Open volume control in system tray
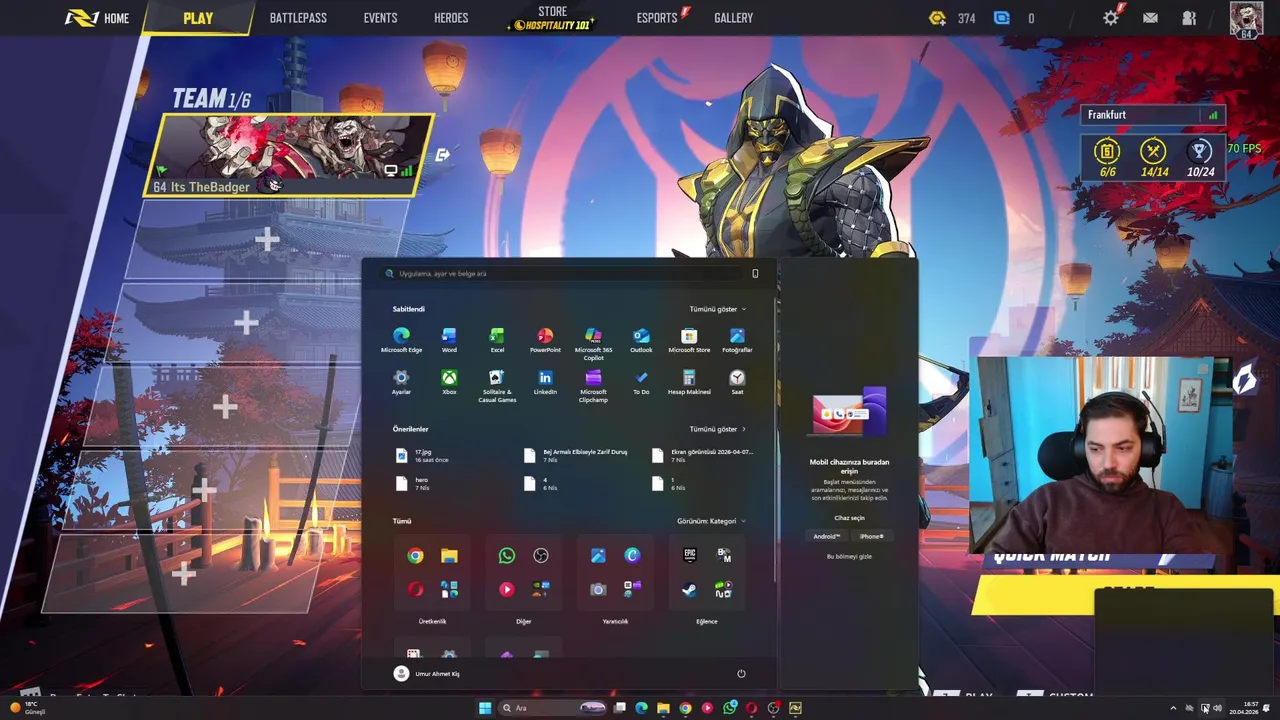 pyautogui.click(x=1217, y=708)
